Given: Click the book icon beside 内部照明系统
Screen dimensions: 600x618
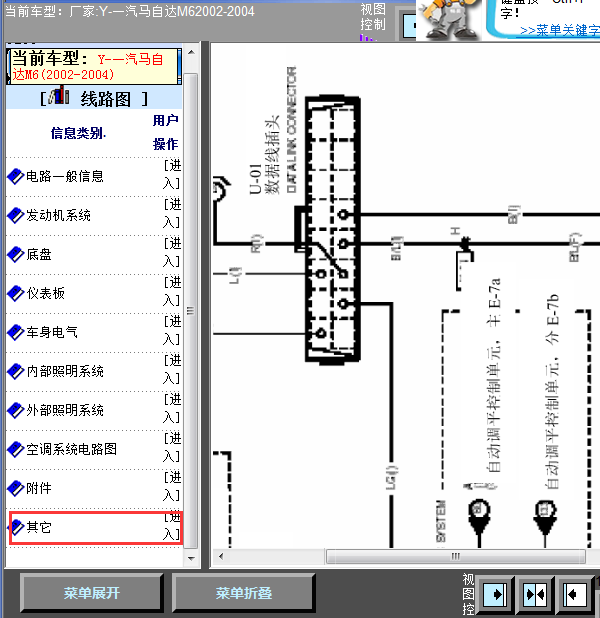Looking at the screenshot, I should (x=16, y=371).
